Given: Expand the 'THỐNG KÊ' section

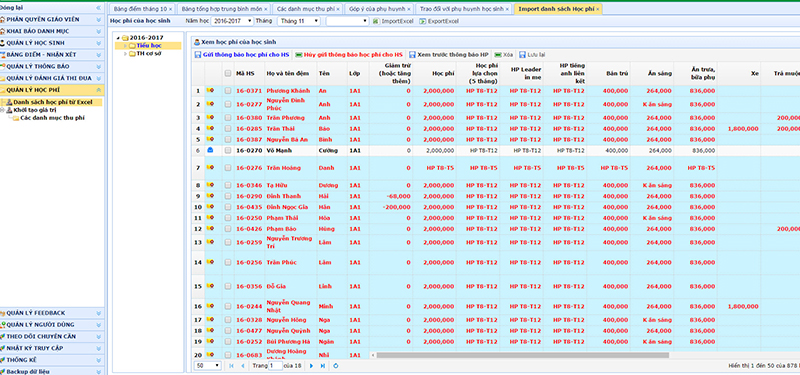Looking at the screenshot, I should [98, 360].
